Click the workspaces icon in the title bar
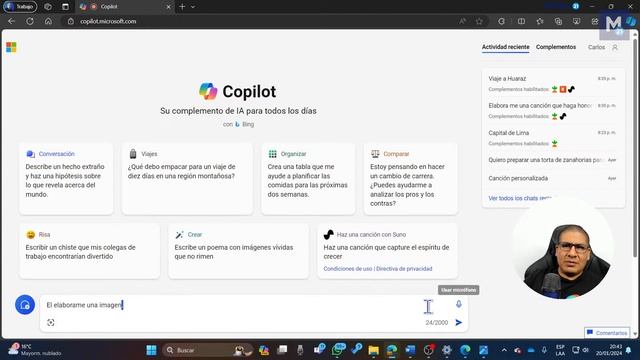The height and width of the screenshot is (360, 640). (48, 7)
